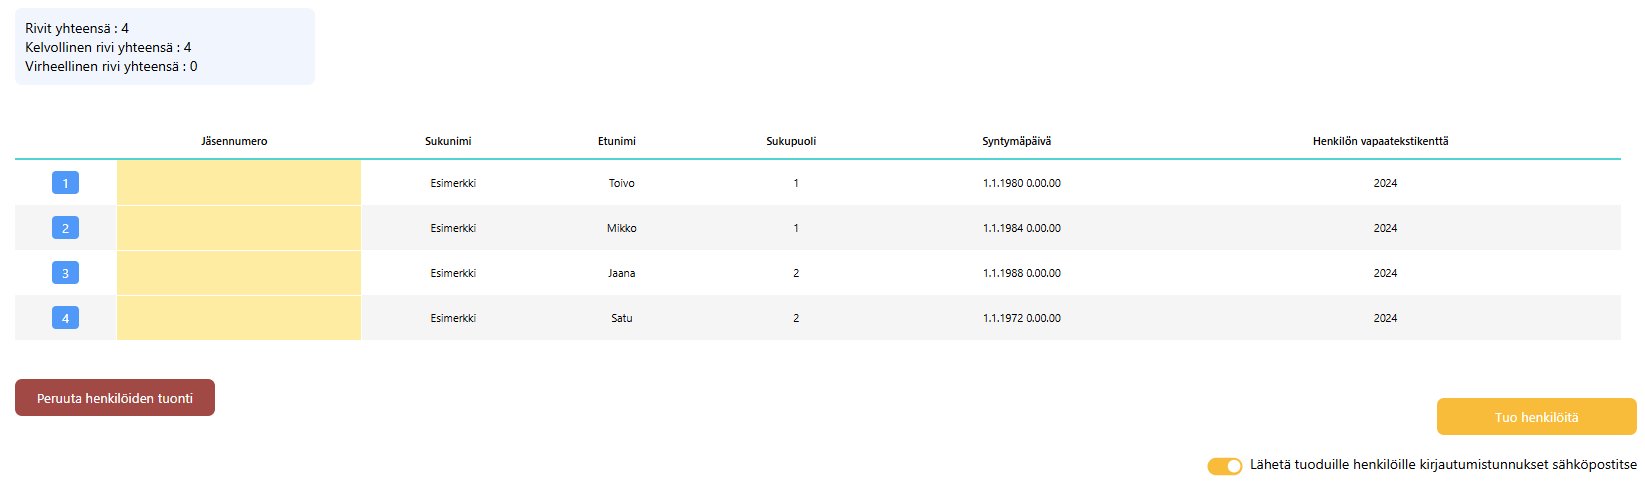1645x486 pixels.
Task: Click the row number 2 badge
Action: coord(65,228)
